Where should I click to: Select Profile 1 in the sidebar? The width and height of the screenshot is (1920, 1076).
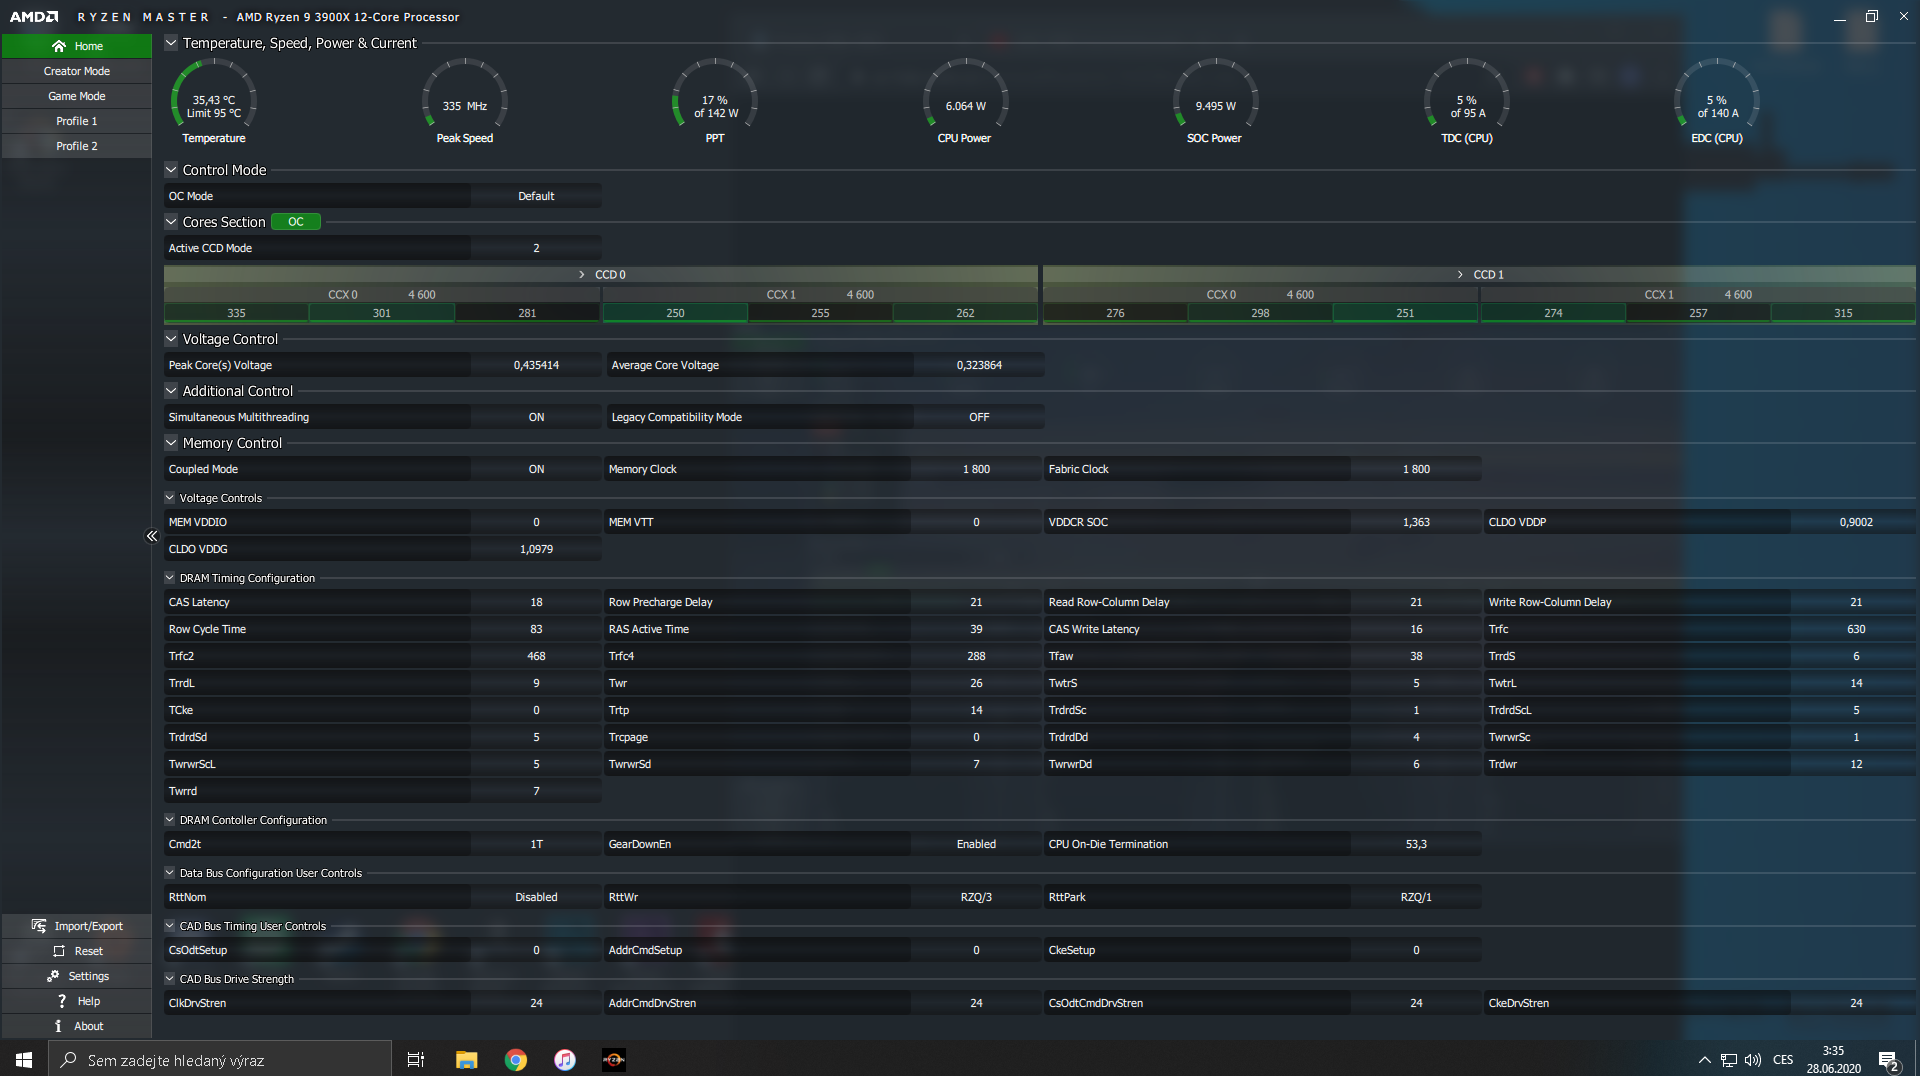click(77, 121)
